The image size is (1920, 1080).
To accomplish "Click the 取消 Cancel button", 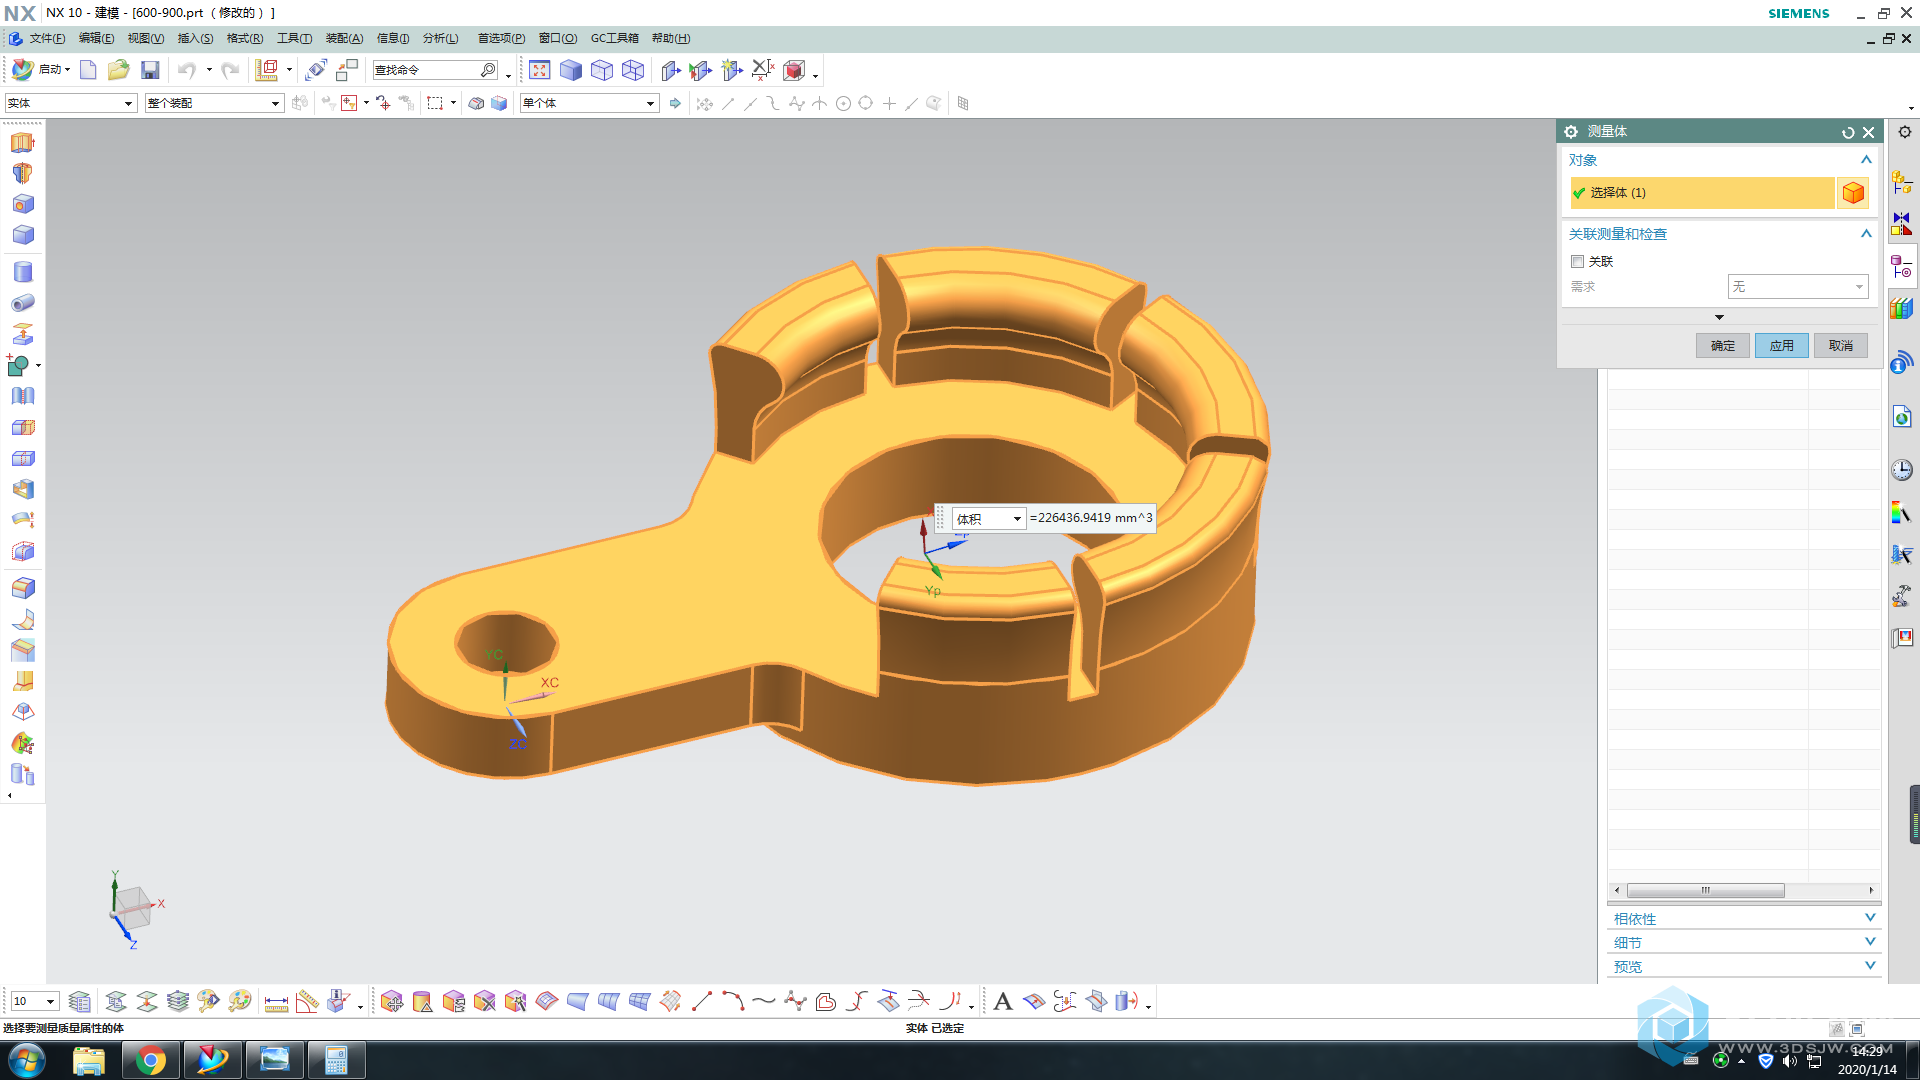I will tap(1841, 346).
